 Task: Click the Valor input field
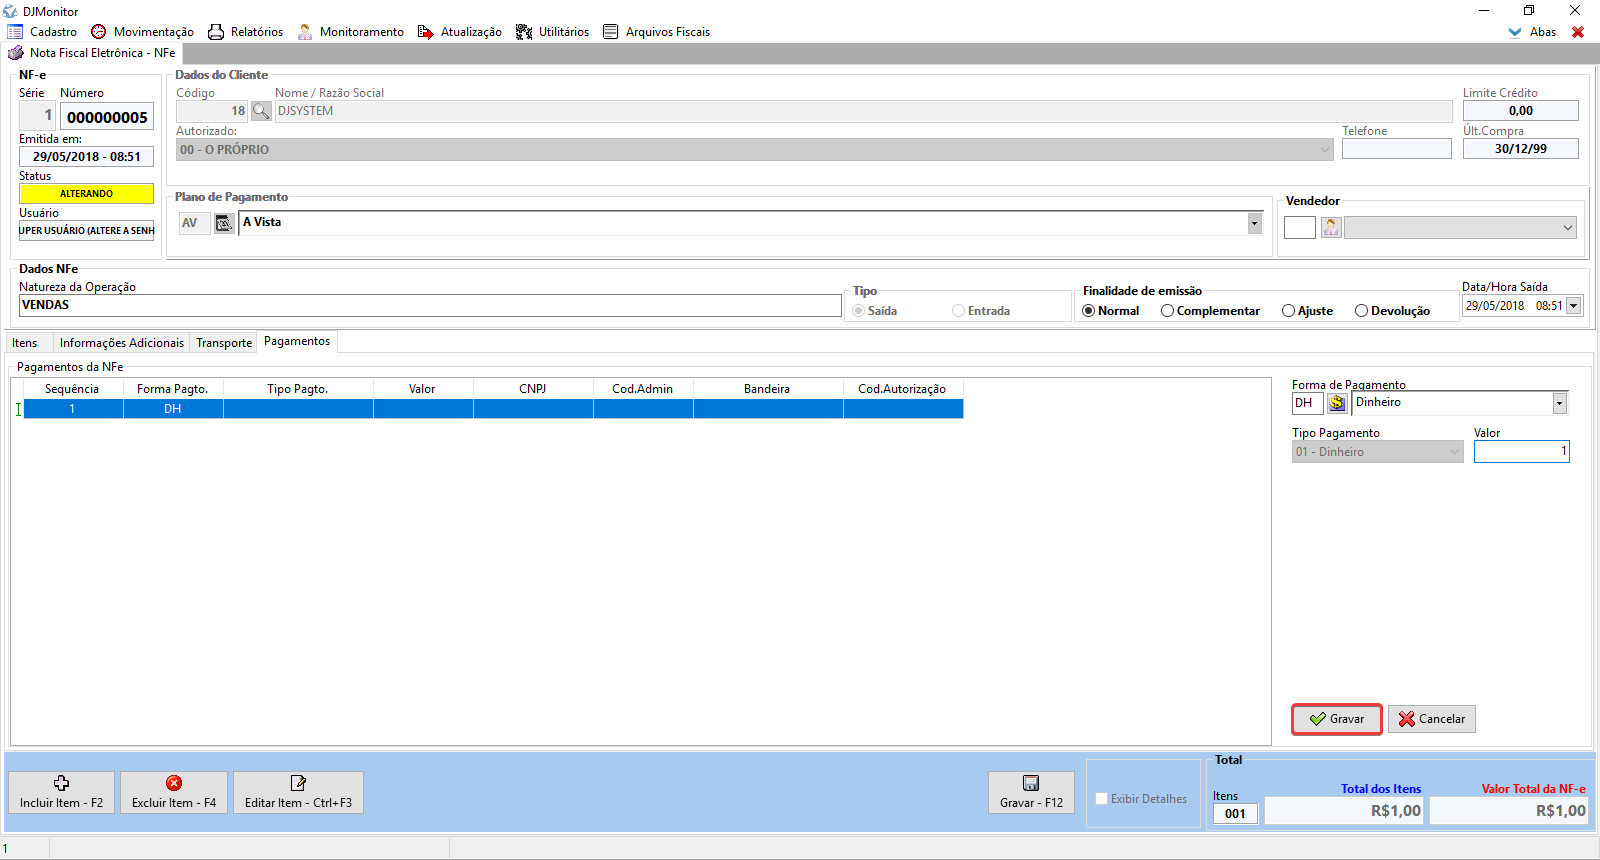[x=1521, y=452]
